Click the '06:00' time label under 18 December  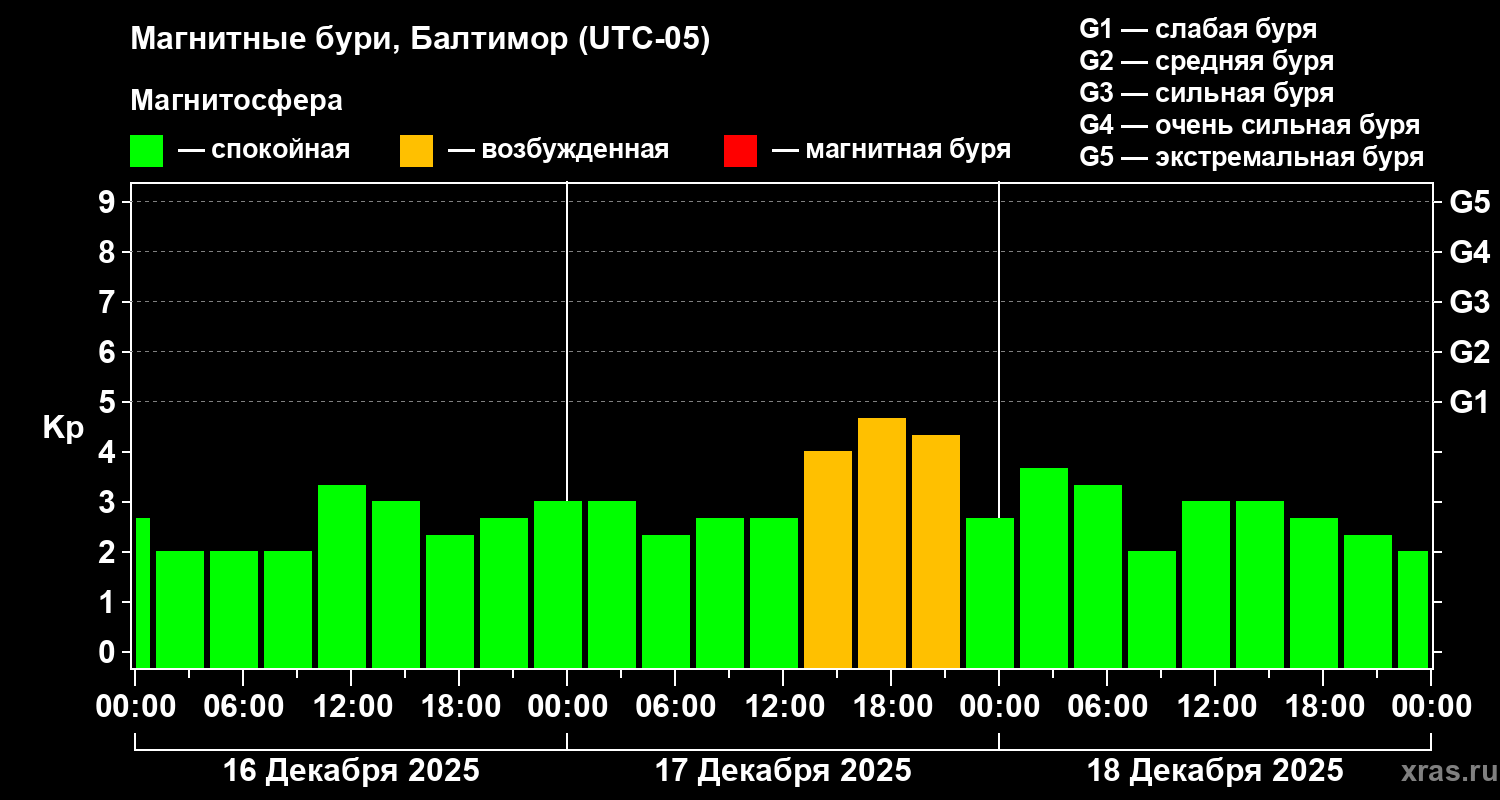(1107, 707)
